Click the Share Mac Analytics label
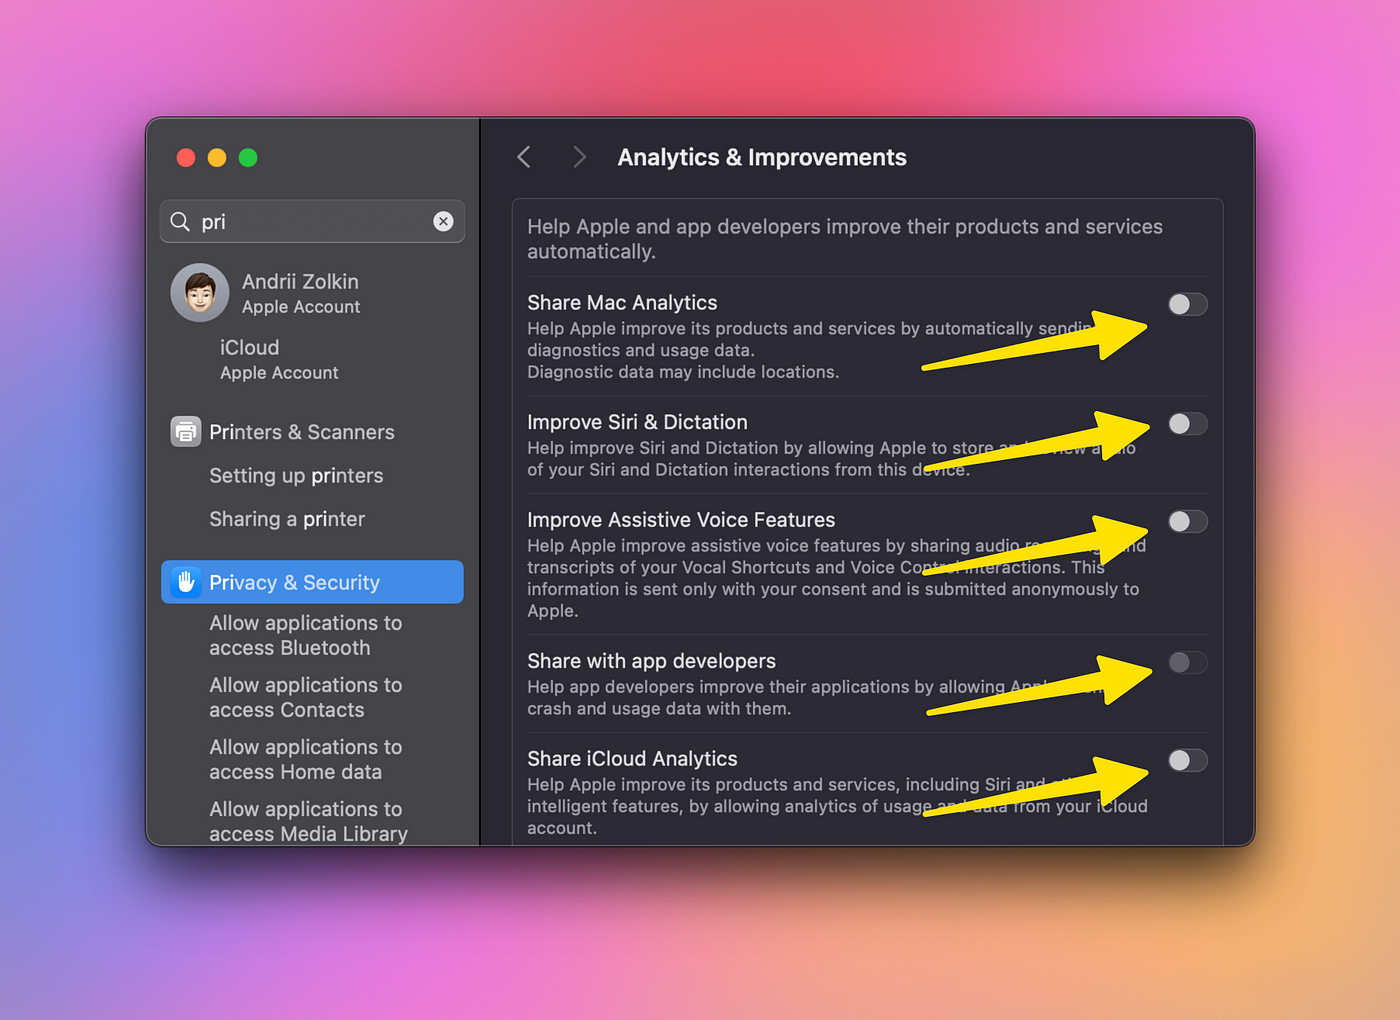Screen dimensions: 1400x1020 click(x=622, y=302)
